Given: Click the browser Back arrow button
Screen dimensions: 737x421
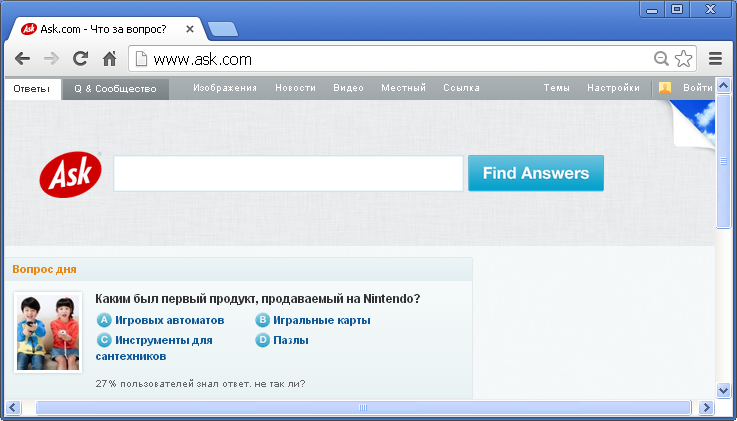Looking at the screenshot, I should point(22,59).
